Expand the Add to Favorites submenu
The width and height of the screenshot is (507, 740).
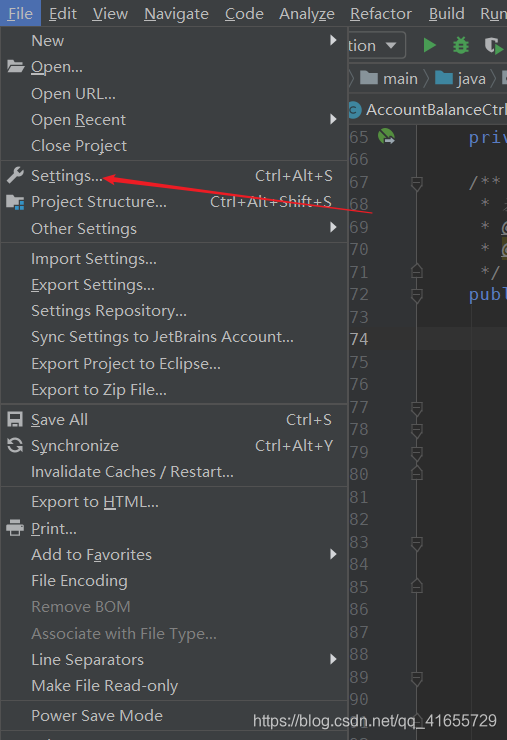click(x=333, y=554)
